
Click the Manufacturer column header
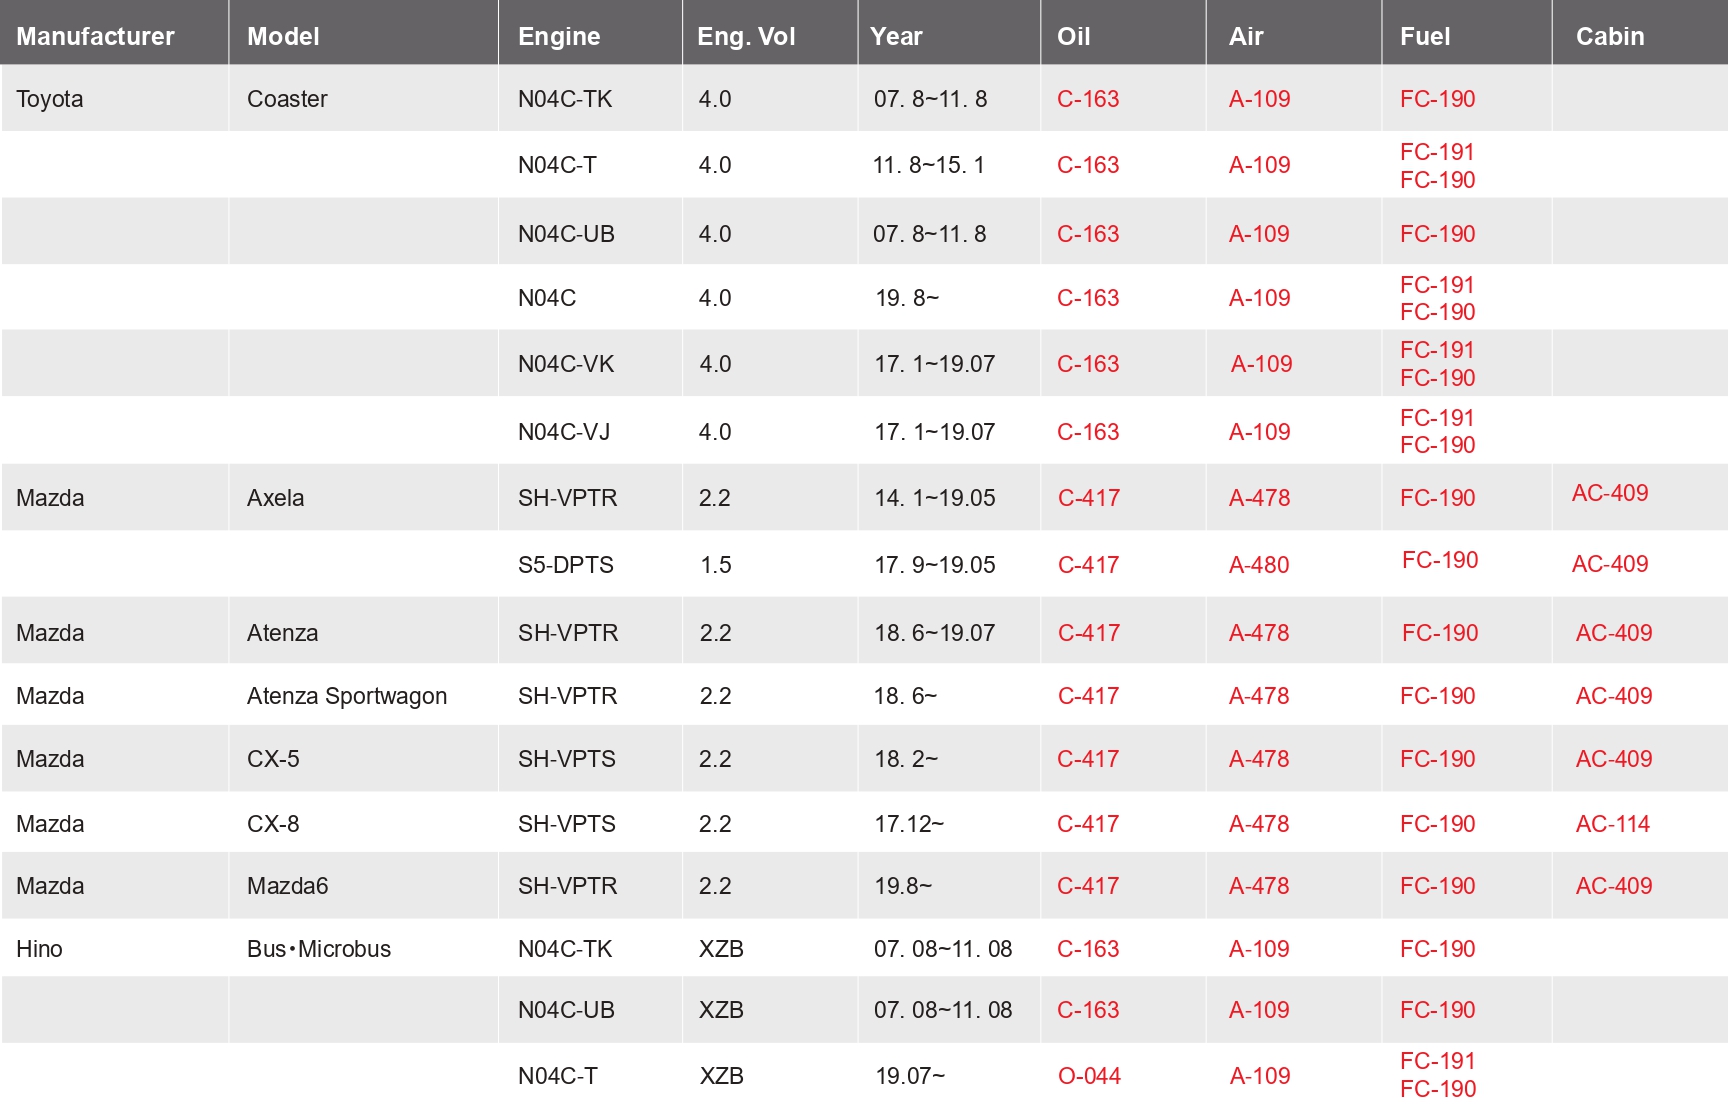pyautogui.click(x=95, y=37)
